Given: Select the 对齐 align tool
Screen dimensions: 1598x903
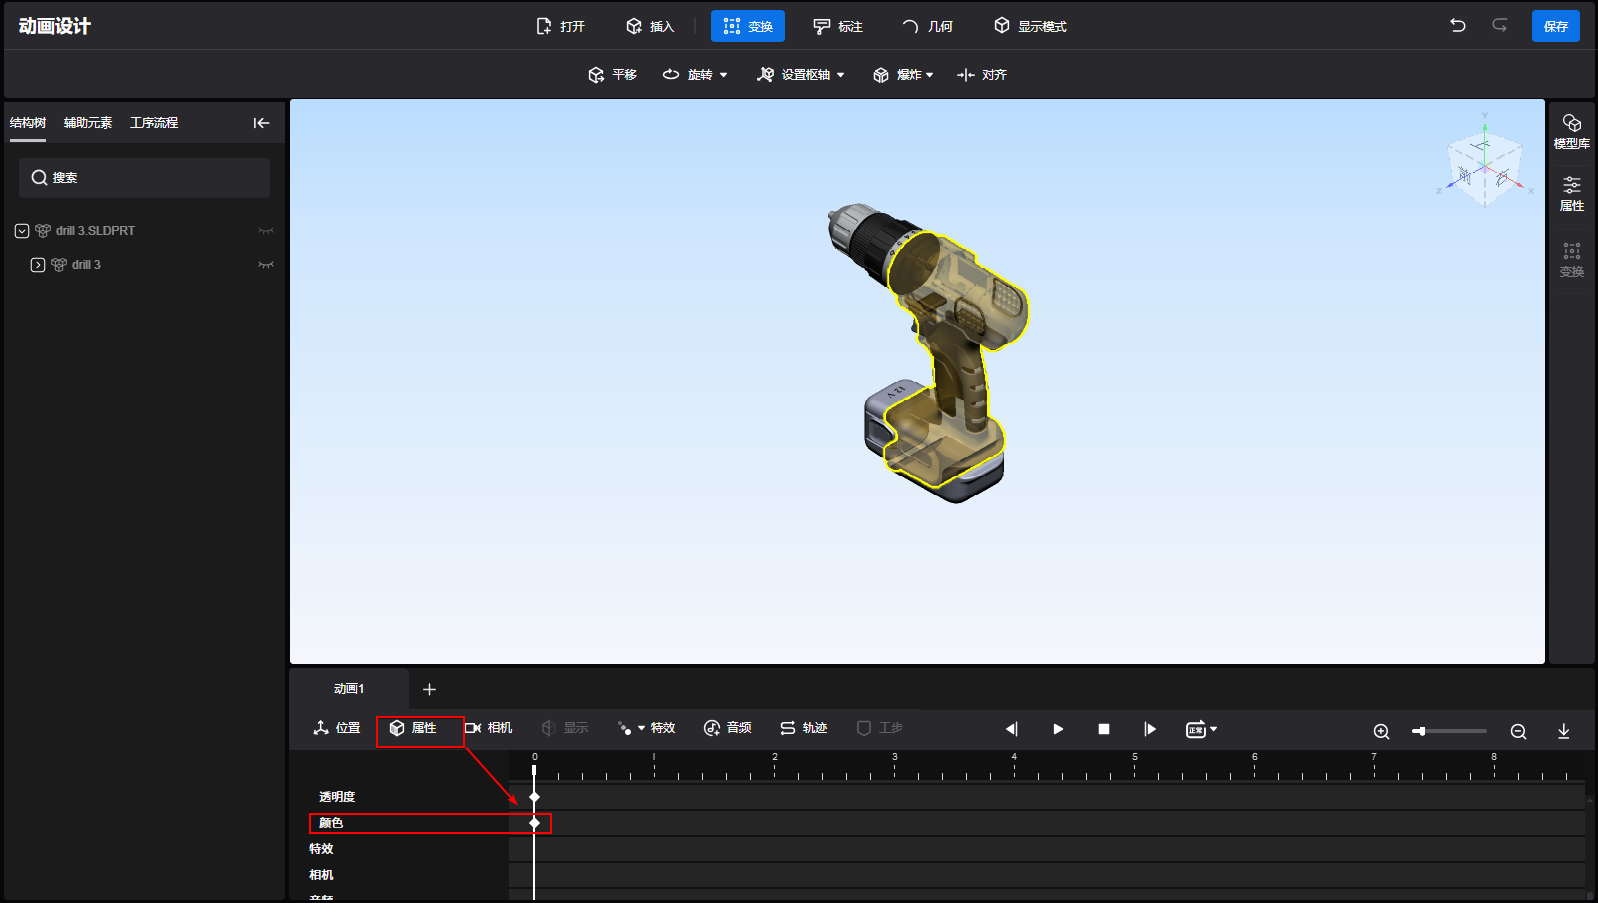Looking at the screenshot, I should pyautogui.click(x=982, y=75).
